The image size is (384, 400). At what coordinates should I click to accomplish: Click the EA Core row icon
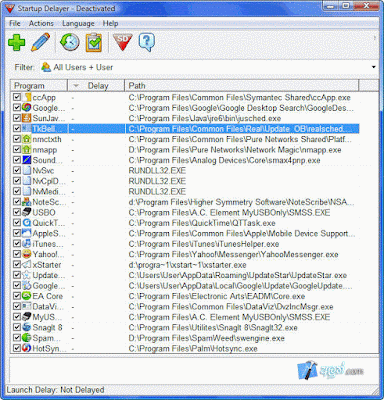pyautogui.click(x=27, y=296)
